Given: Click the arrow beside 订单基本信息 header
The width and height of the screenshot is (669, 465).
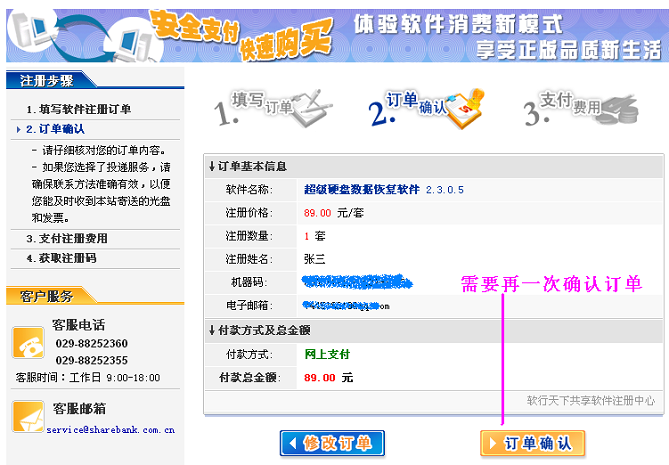Looking at the screenshot, I should [212, 166].
